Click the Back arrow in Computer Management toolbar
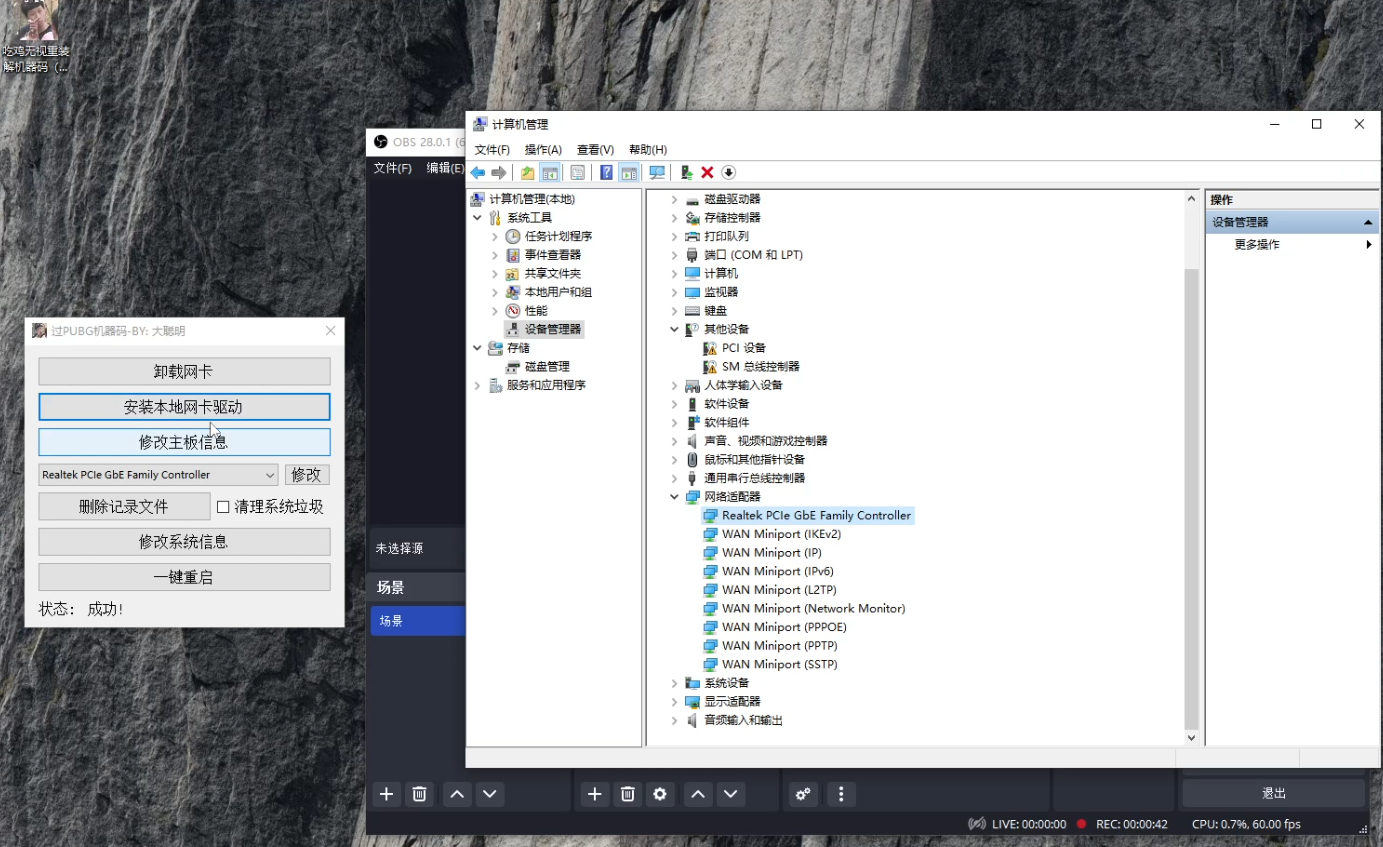The width and height of the screenshot is (1383, 847). (478, 172)
